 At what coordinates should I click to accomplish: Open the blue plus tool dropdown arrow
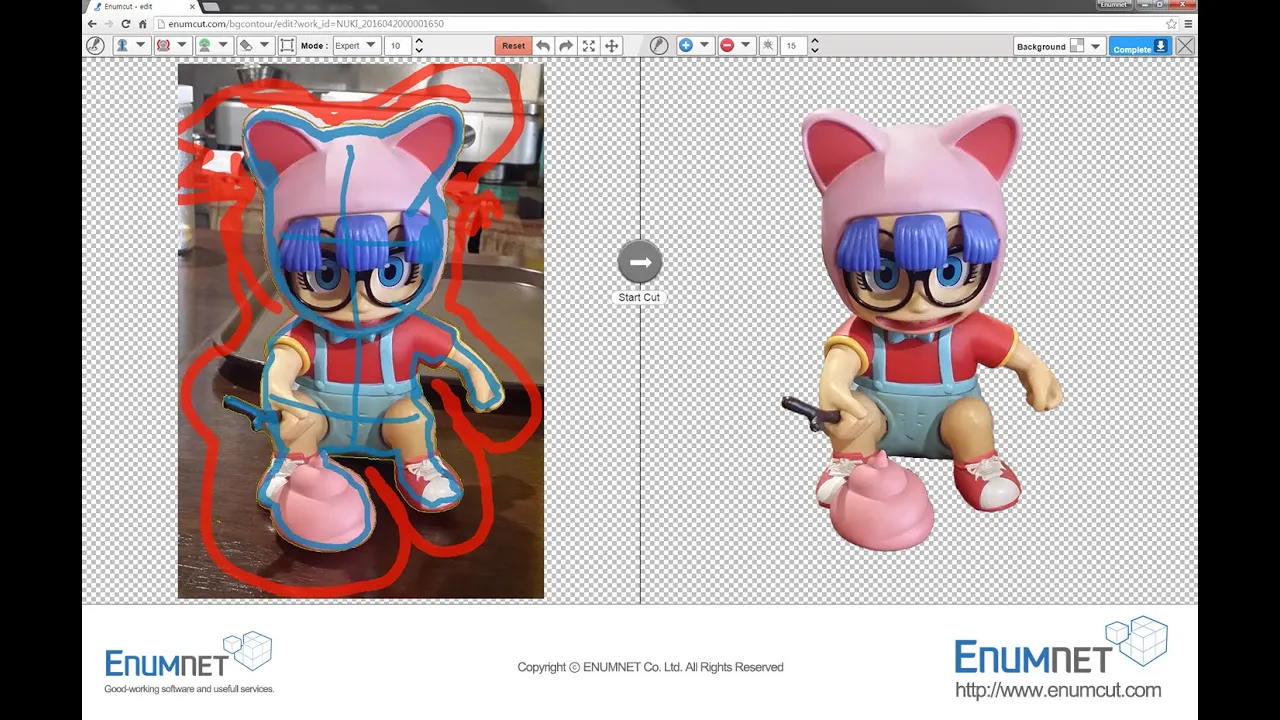coord(704,45)
